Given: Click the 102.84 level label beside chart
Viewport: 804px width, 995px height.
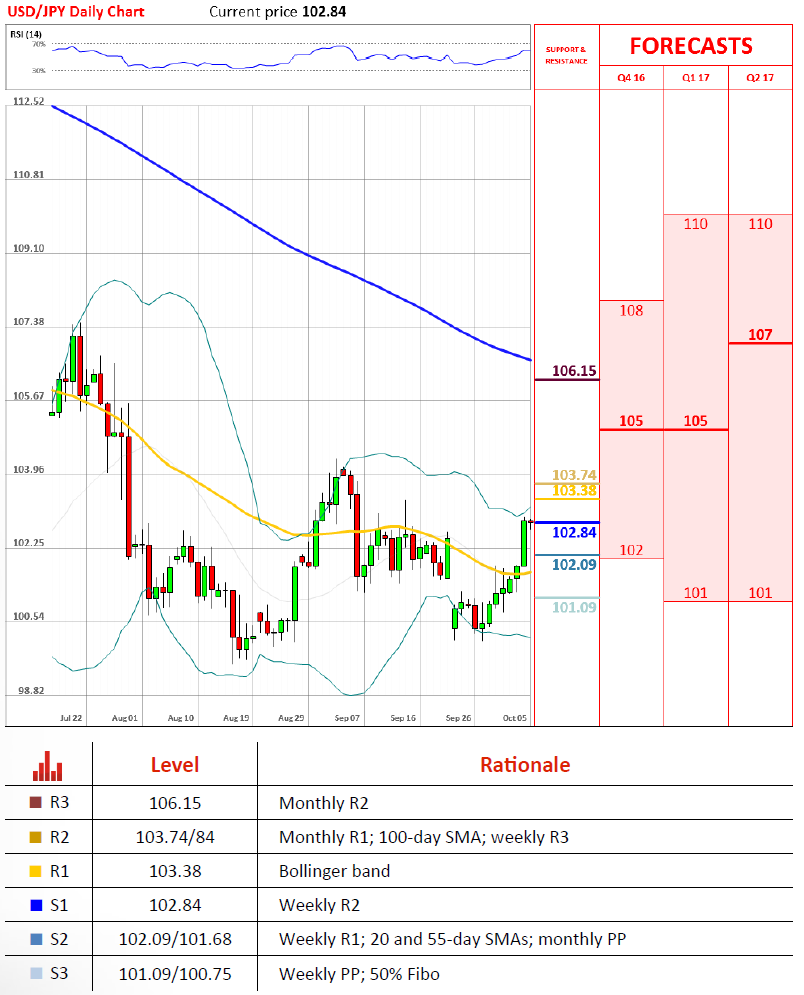Looking at the screenshot, I should click(574, 532).
